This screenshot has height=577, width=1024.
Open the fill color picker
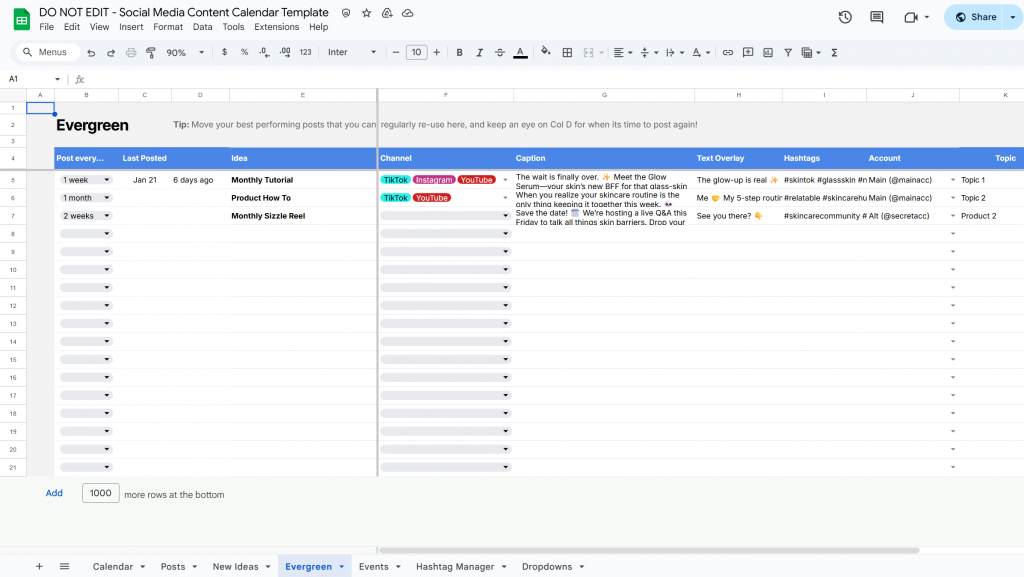(543, 52)
